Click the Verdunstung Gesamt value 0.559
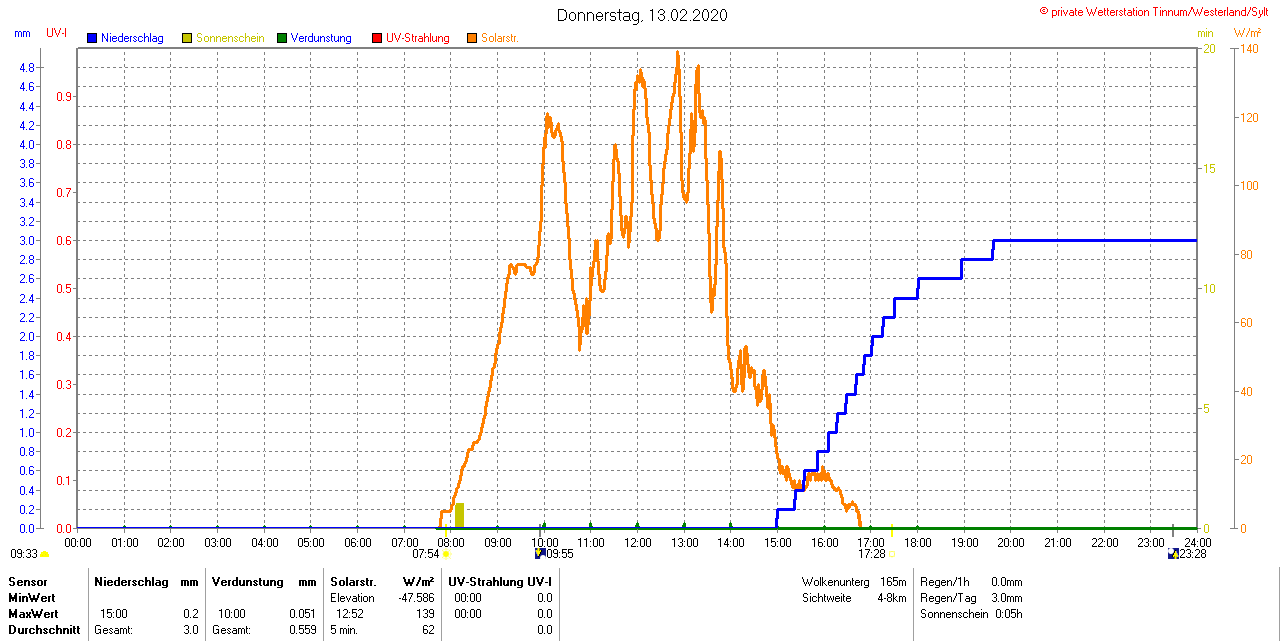Viewport: 1280px width, 641px height. [302, 630]
